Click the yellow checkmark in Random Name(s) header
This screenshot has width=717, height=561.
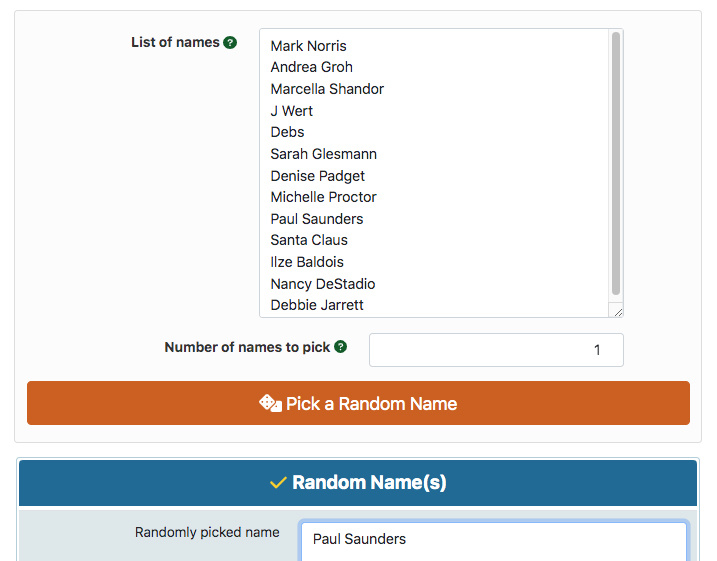278,482
